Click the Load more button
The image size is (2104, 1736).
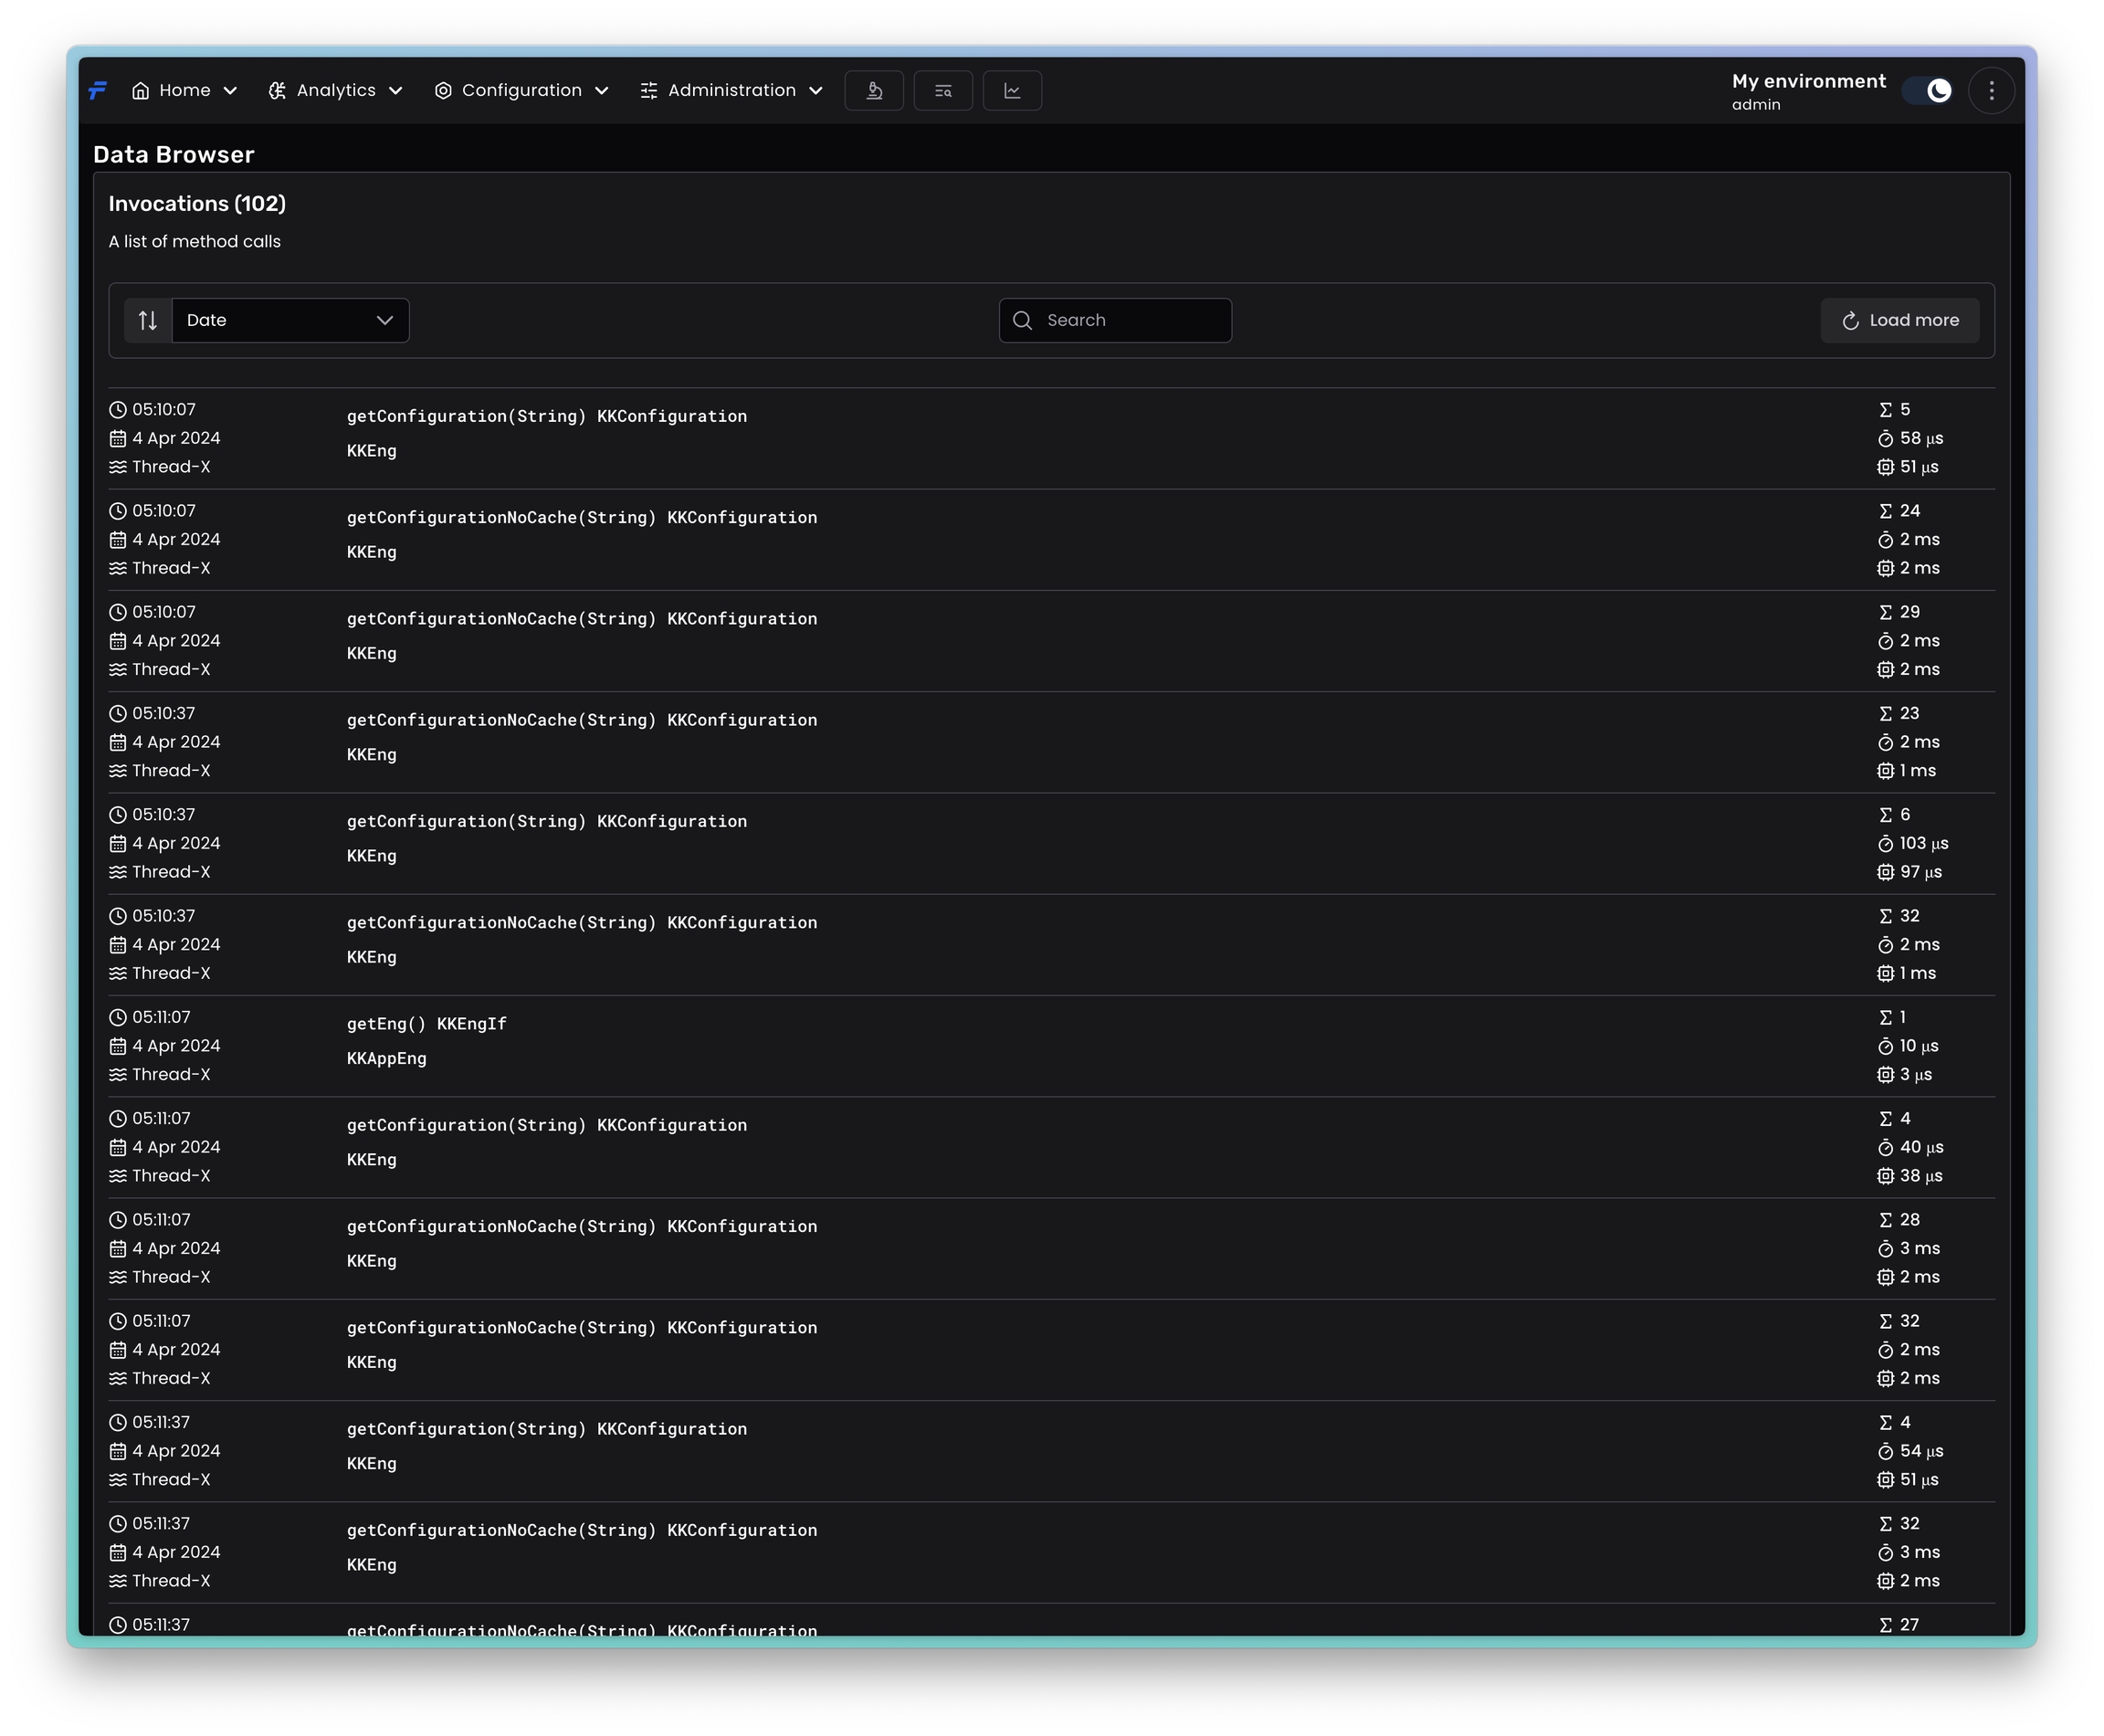click(1899, 320)
